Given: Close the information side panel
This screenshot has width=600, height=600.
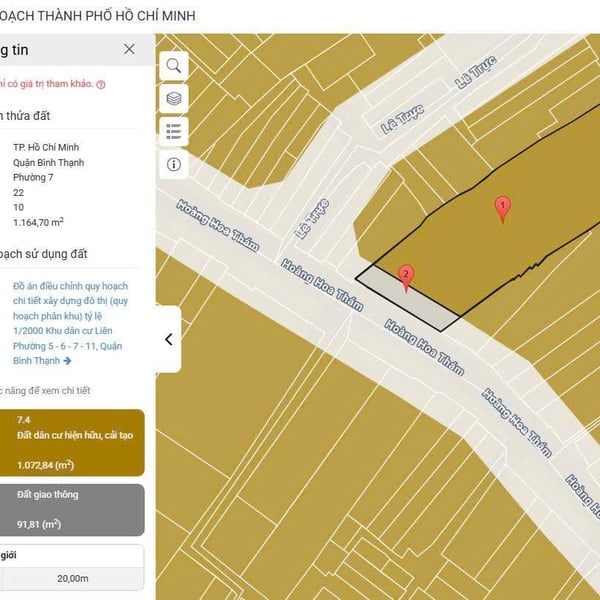Looking at the screenshot, I should [x=129, y=49].
